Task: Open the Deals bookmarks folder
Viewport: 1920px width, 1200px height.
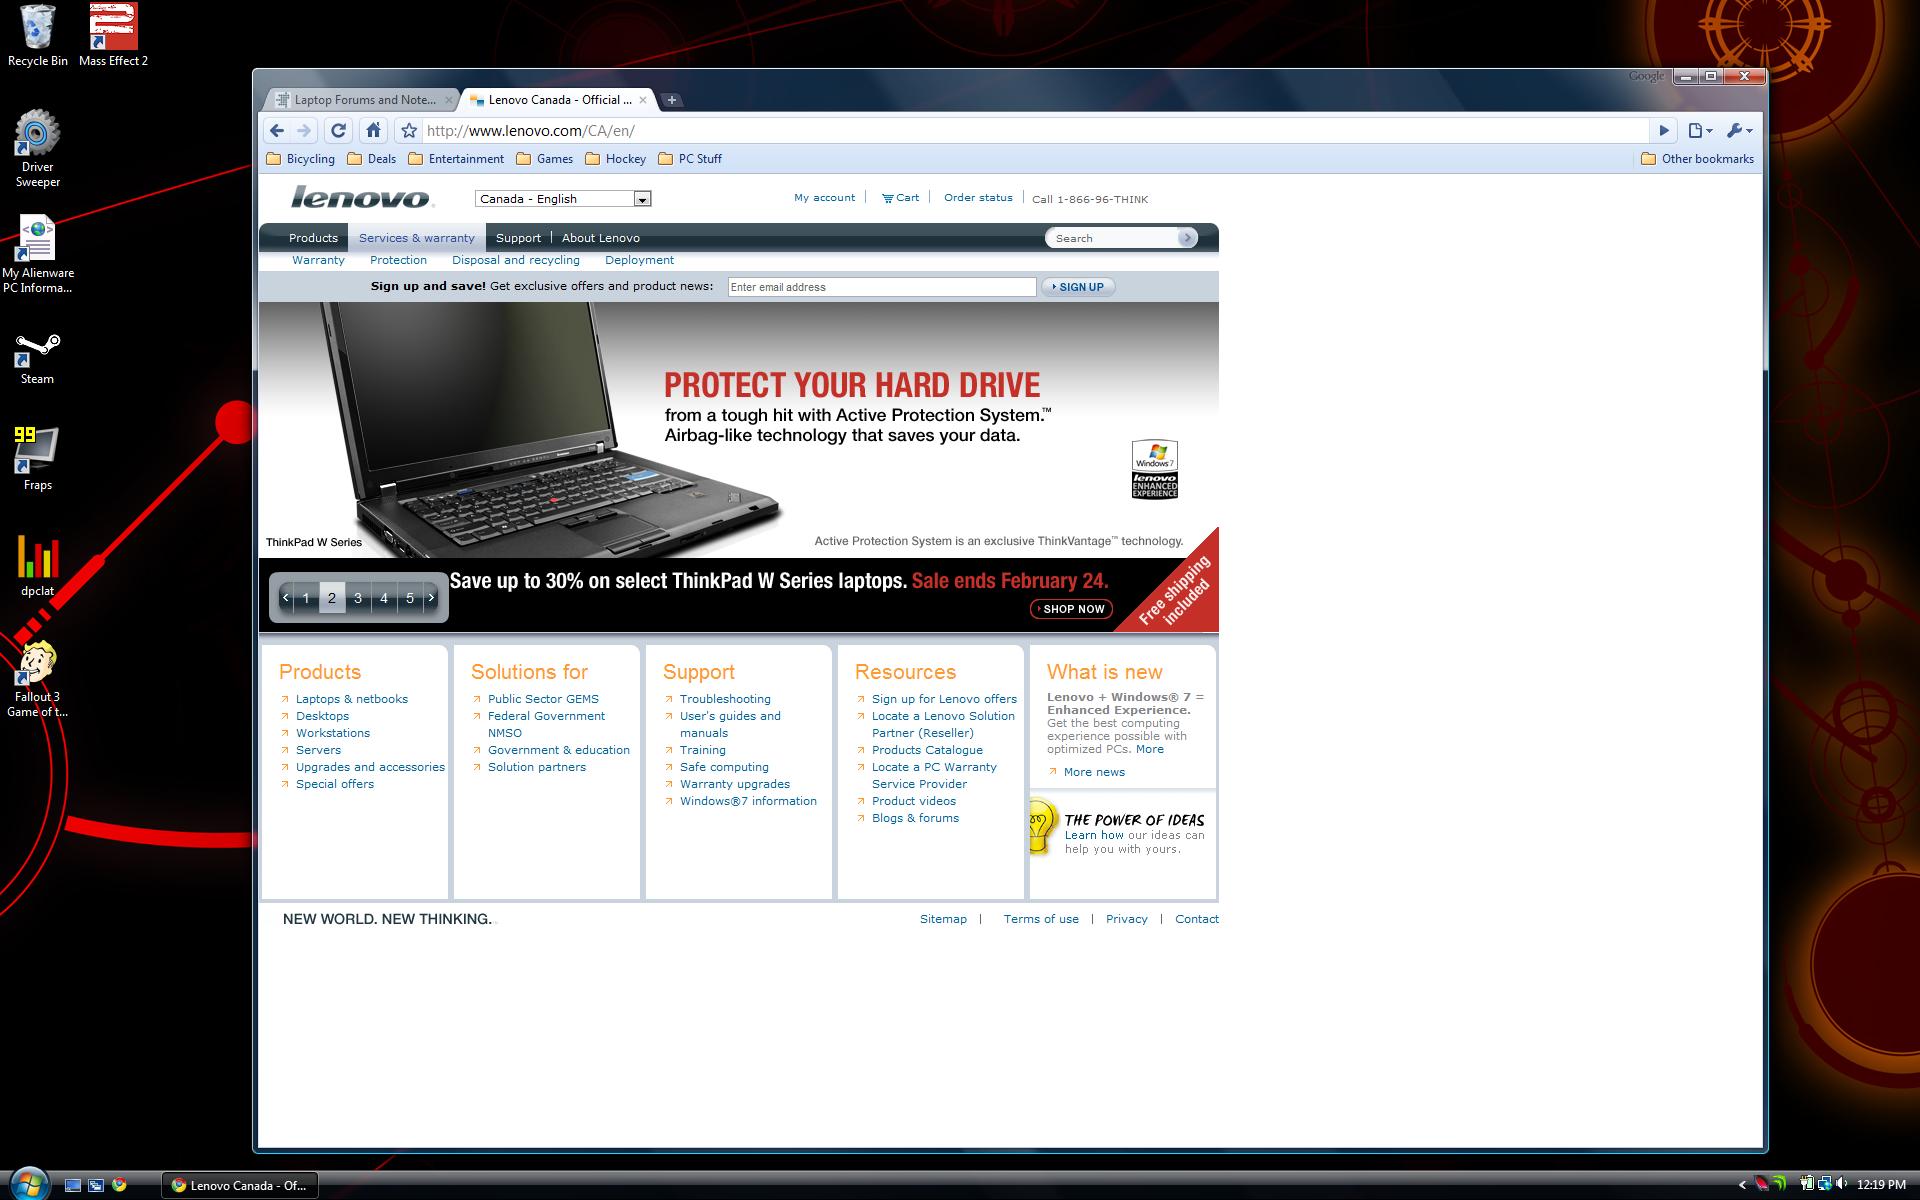Action: (x=372, y=159)
